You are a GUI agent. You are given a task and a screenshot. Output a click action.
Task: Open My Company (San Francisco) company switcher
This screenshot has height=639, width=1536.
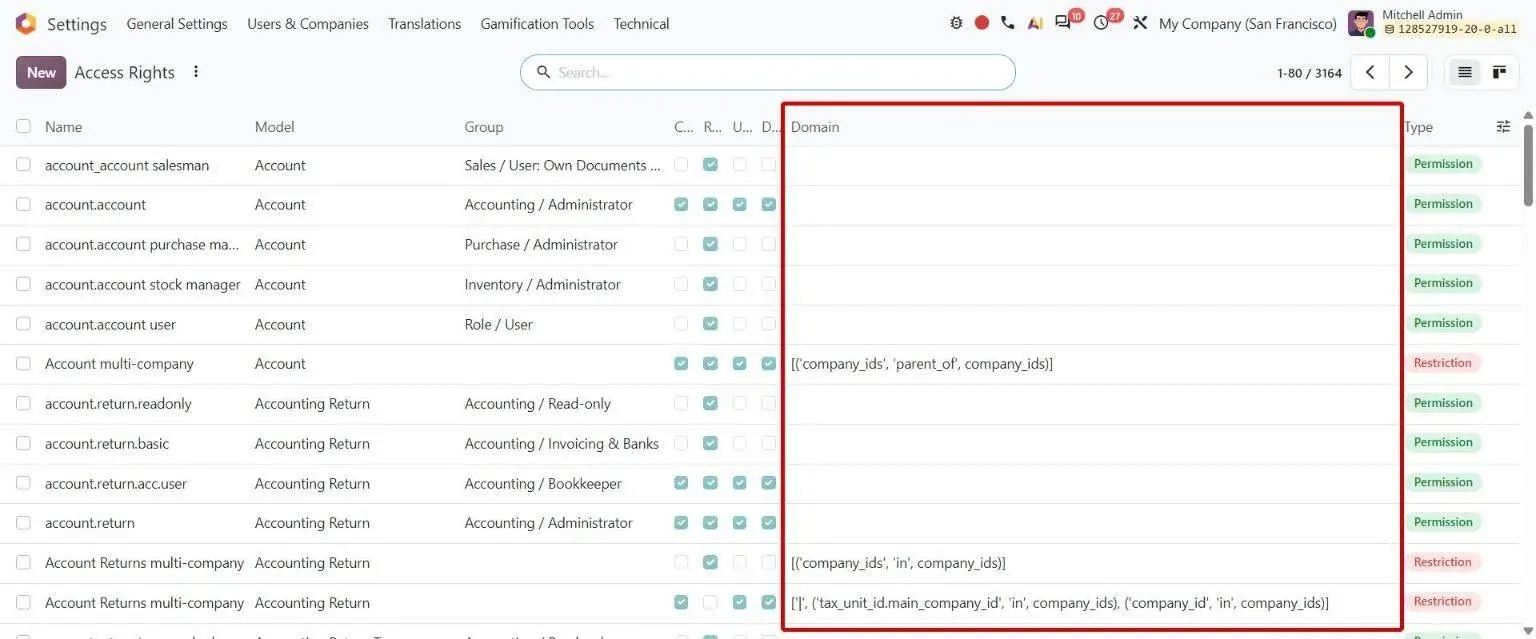coord(1247,23)
